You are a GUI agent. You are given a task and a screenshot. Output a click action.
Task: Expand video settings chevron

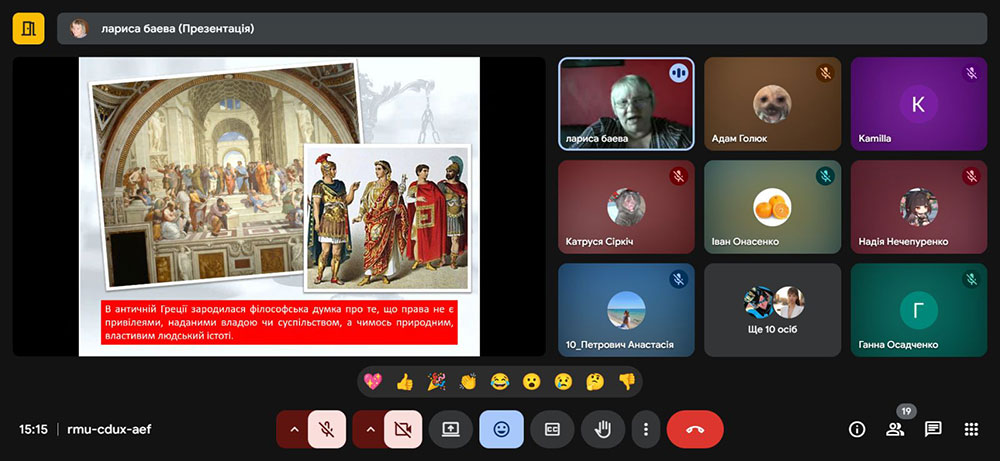tap(369, 429)
